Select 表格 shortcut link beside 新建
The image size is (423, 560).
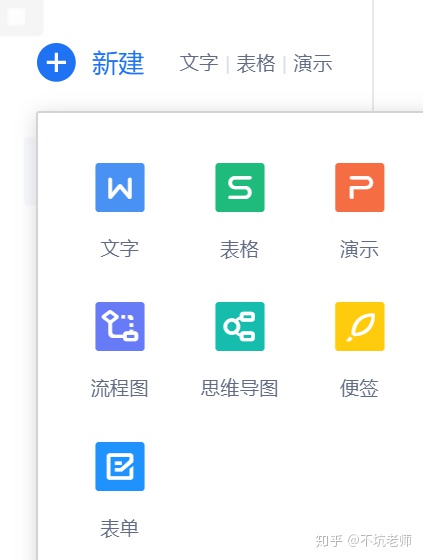coord(256,64)
